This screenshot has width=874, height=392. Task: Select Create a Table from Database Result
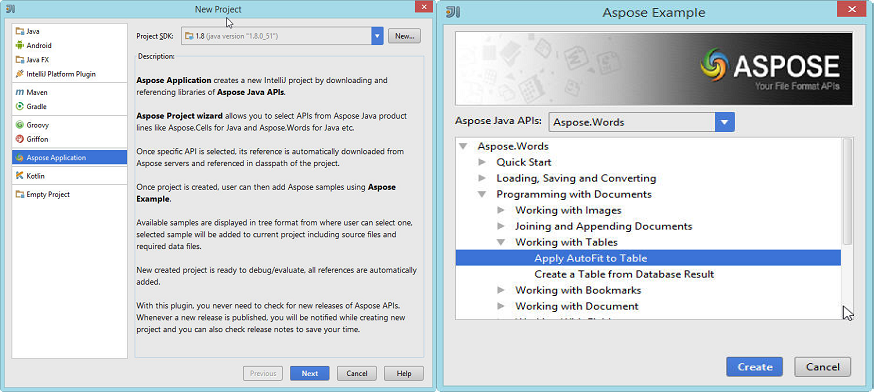(624, 274)
